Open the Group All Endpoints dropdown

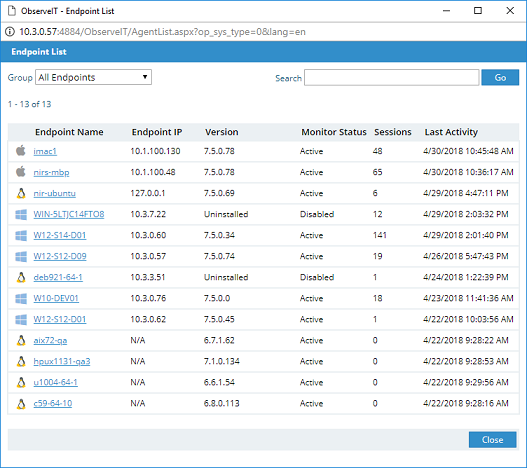coord(93,77)
